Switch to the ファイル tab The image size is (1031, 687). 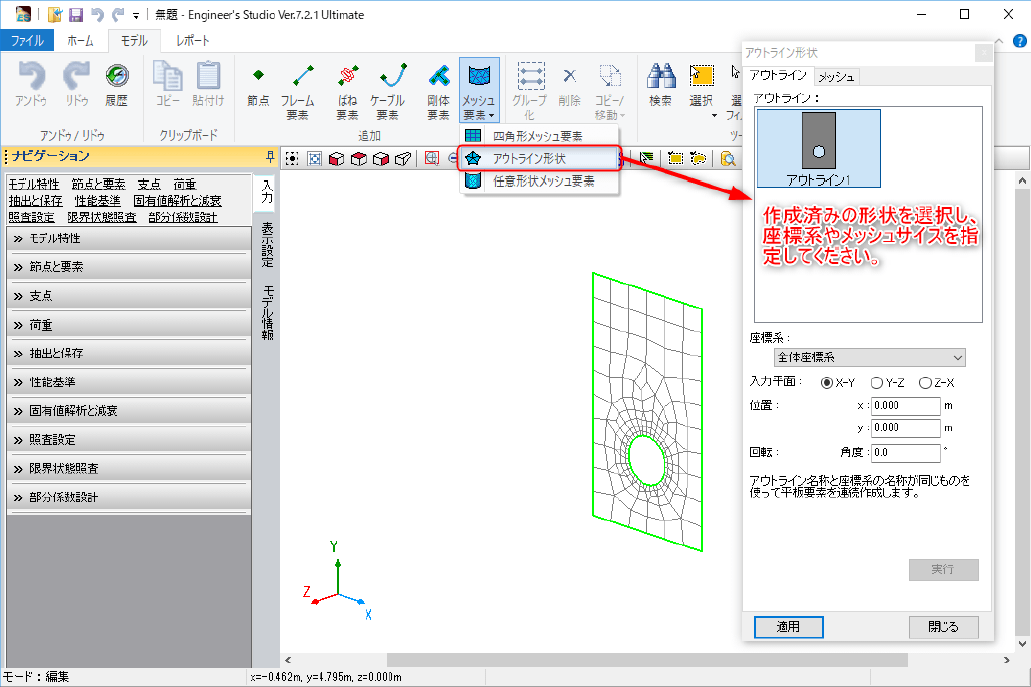27,41
